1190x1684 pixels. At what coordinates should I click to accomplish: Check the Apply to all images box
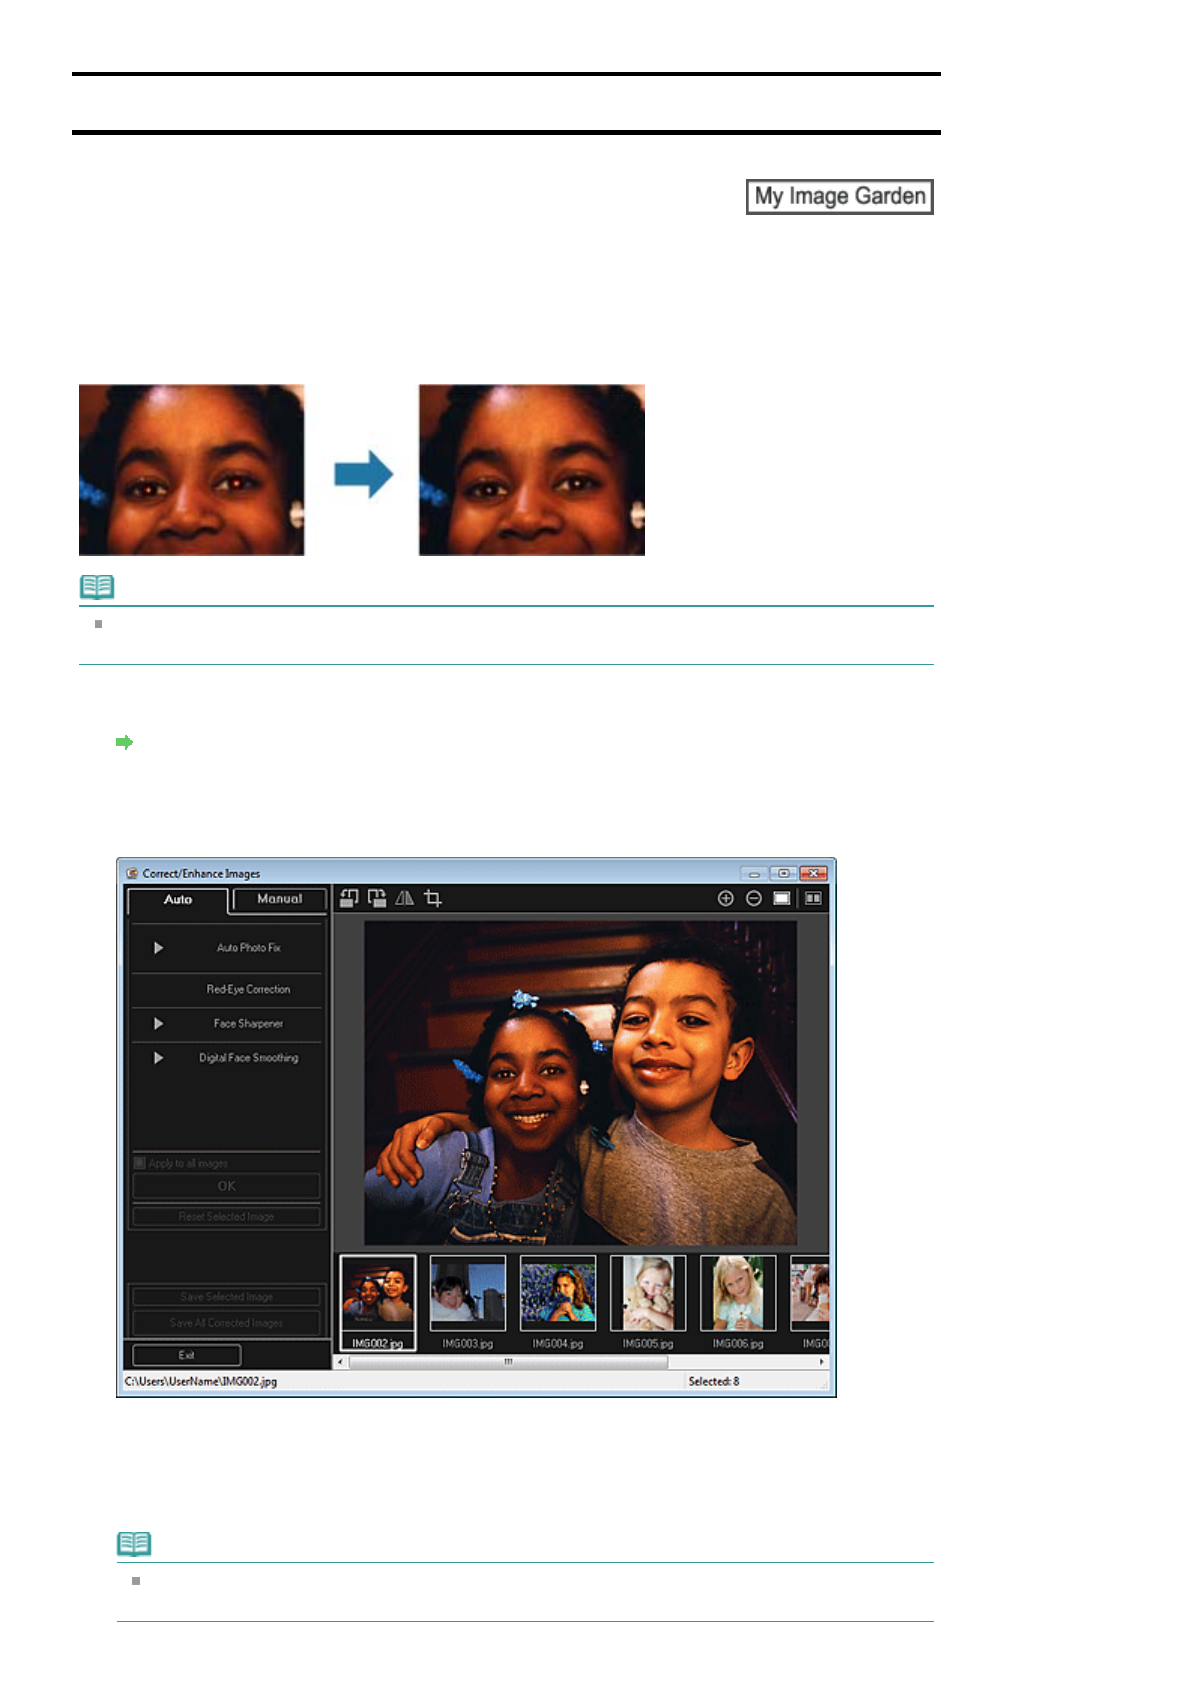(140, 1163)
